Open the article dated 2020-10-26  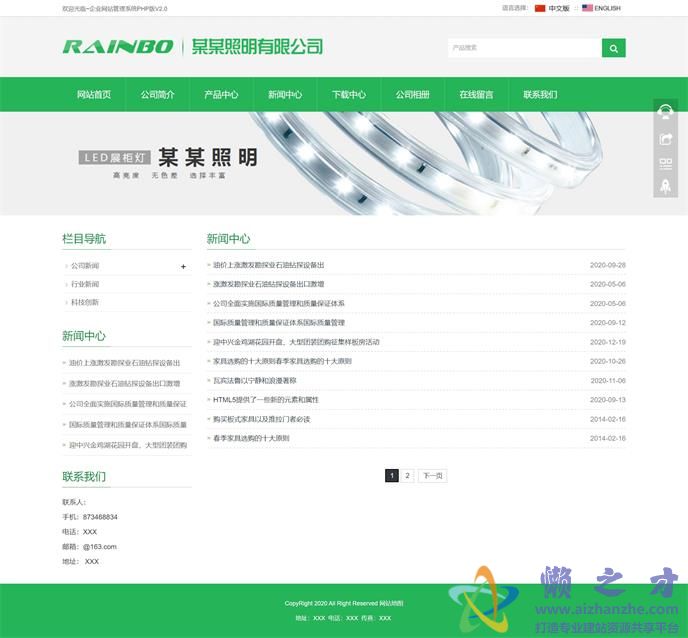[282, 362]
